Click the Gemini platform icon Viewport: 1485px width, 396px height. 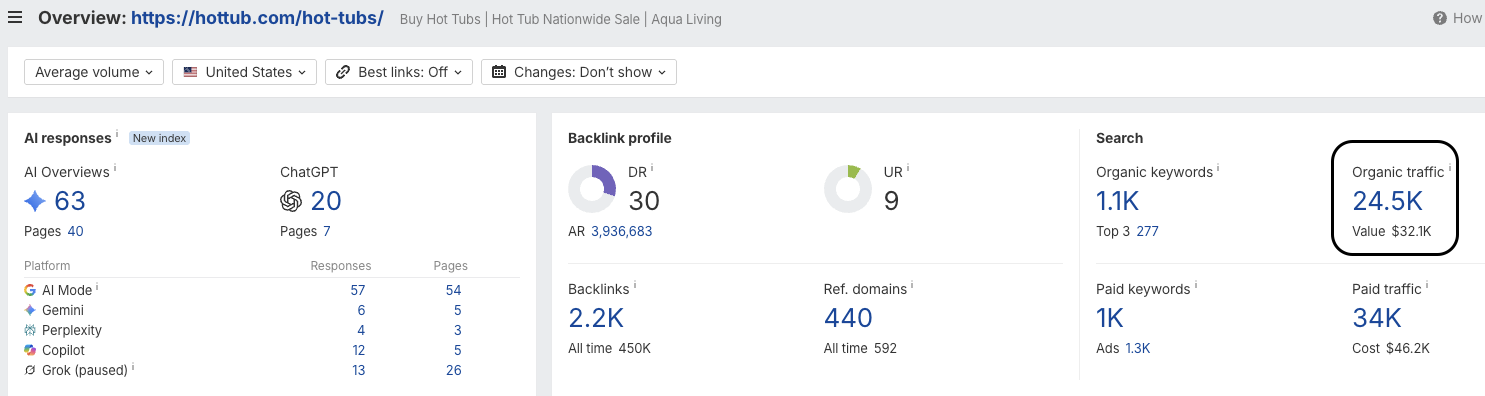(30, 310)
